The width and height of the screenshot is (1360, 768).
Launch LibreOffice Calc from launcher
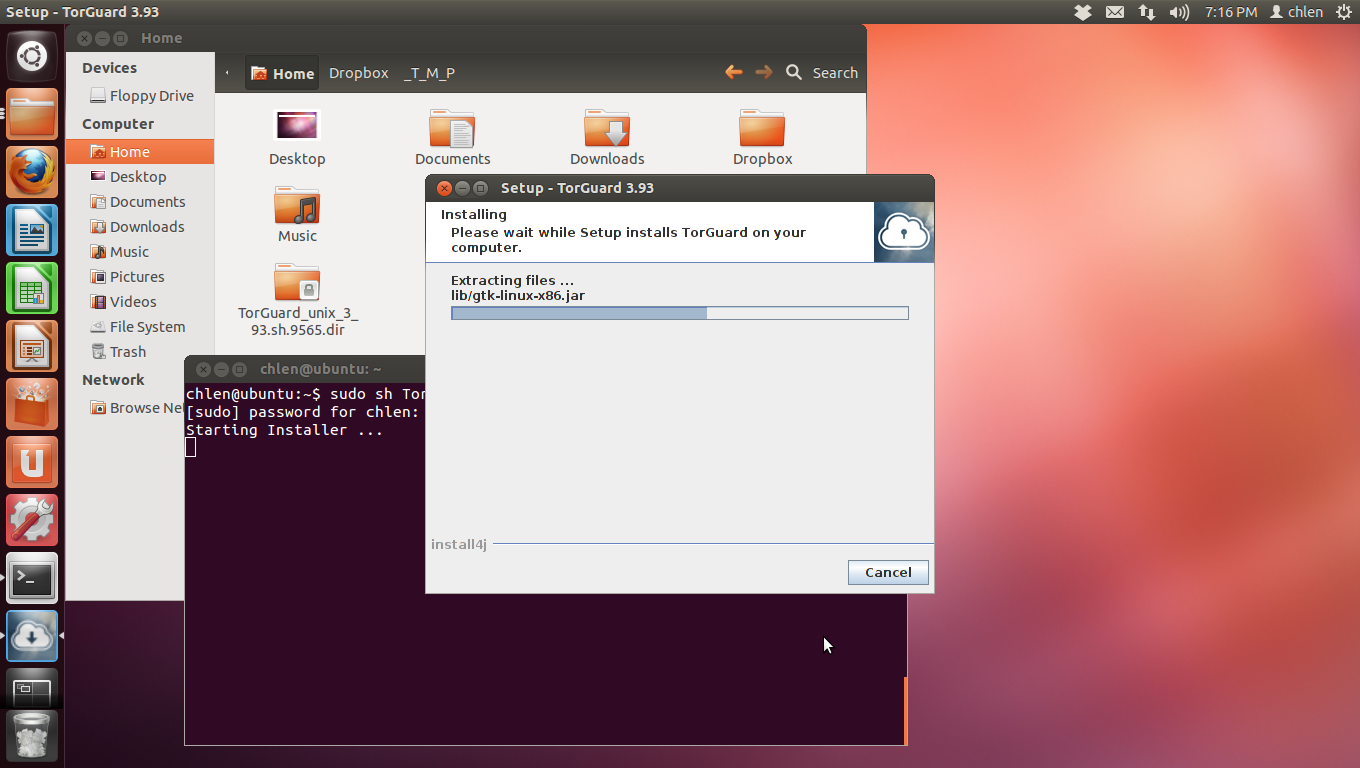(32, 288)
